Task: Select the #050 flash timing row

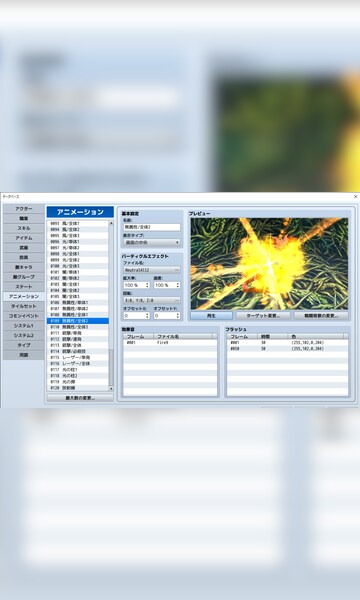Action: tap(287, 349)
